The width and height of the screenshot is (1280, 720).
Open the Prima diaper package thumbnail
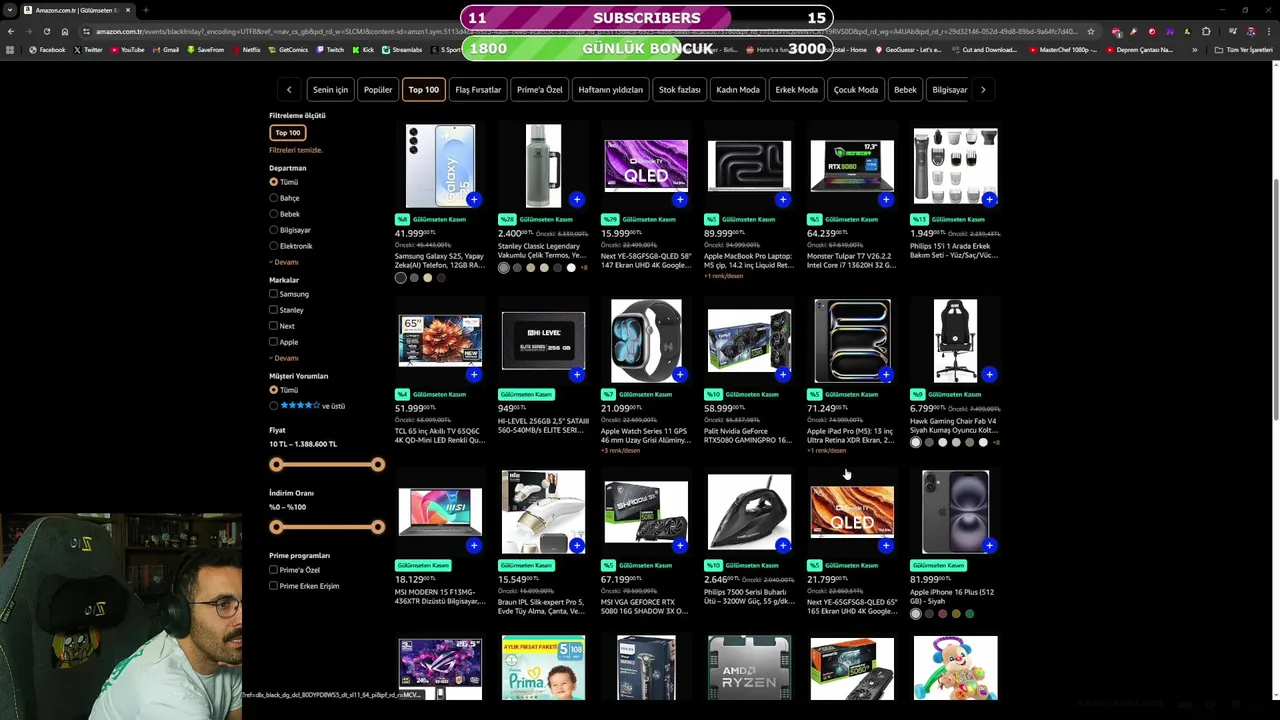(x=543, y=667)
